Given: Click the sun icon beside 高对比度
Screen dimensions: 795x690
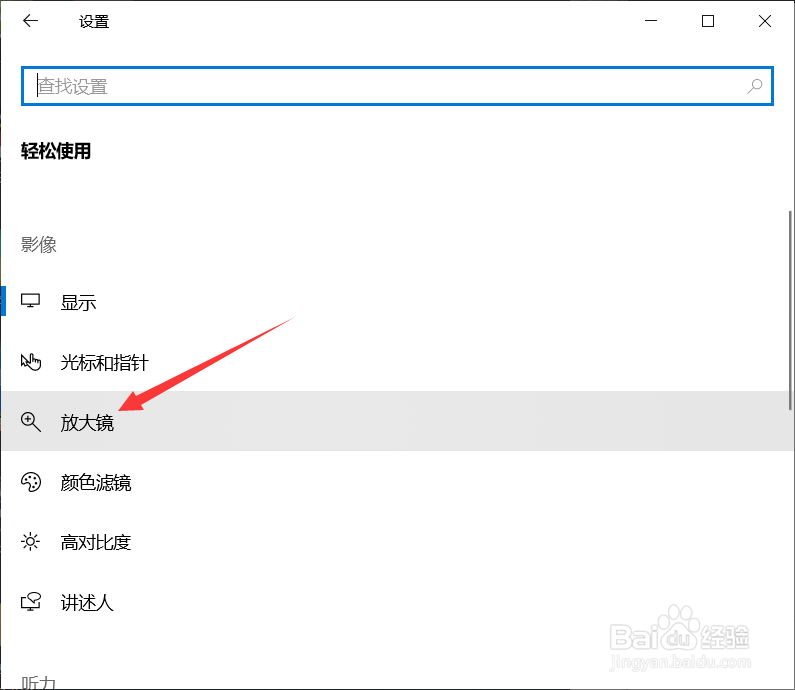Looking at the screenshot, I should click(30, 542).
